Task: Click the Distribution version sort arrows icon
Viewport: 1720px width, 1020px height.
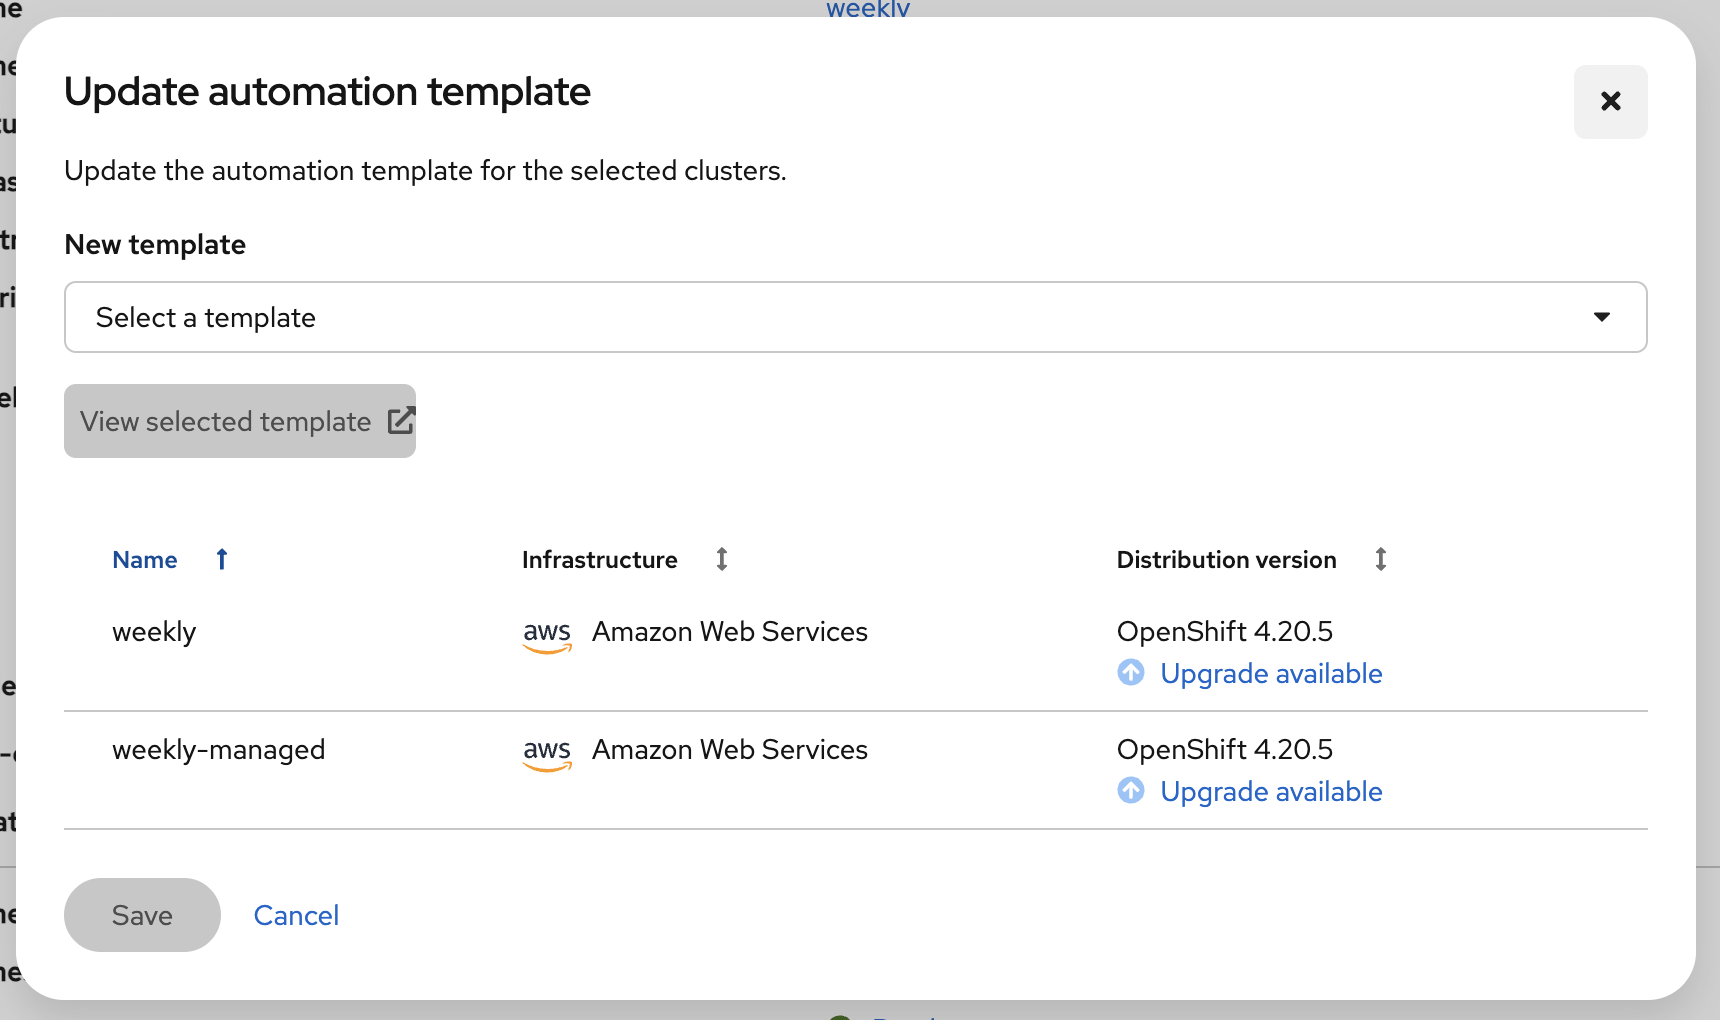Action: coord(1381,559)
